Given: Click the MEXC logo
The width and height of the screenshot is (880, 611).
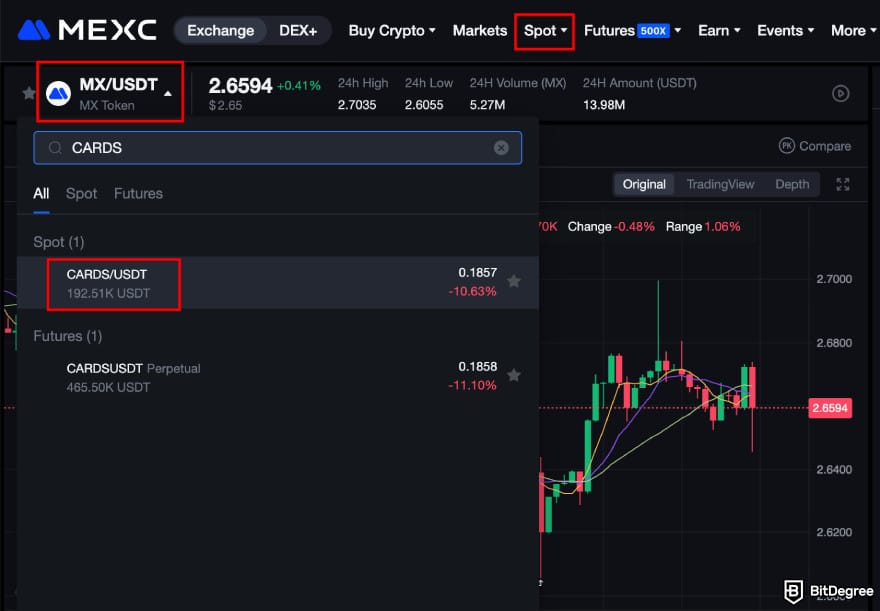Looking at the screenshot, I should coord(86,30).
